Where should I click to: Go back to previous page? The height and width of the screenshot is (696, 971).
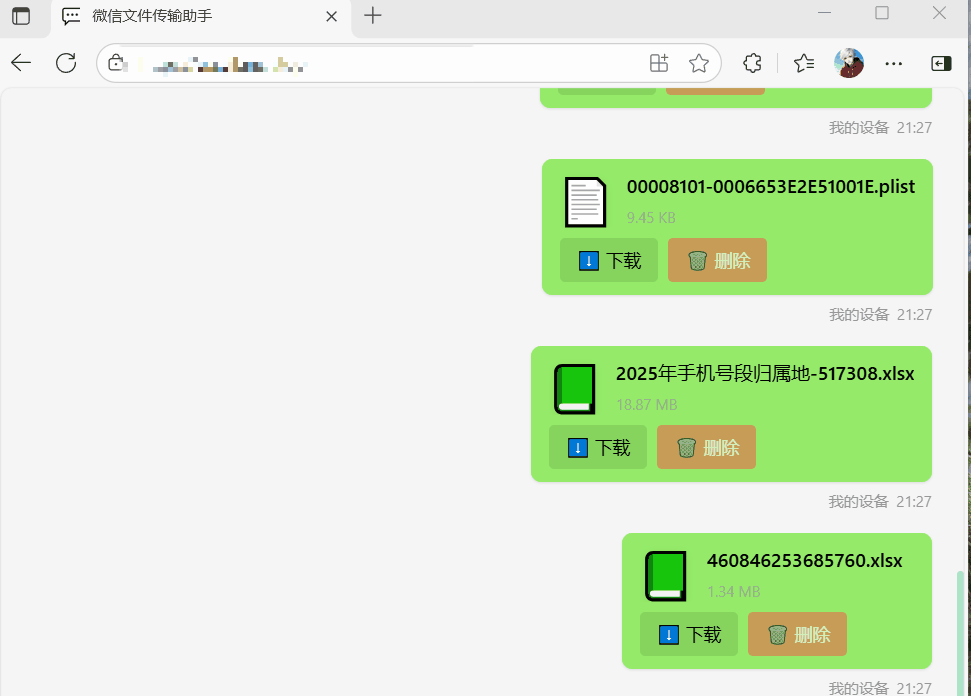(x=21, y=63)
